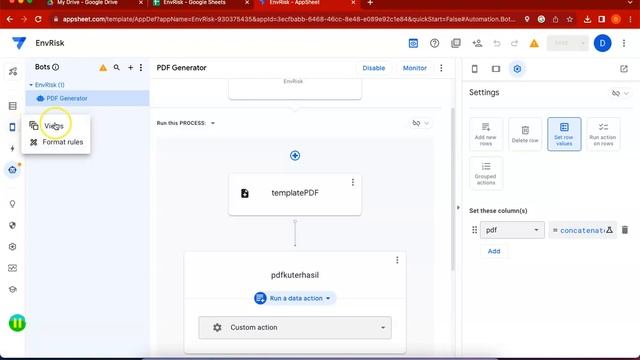This screenshot has width=640, height=360.
Task: Click the Disable bot button
Action: (373, 68)
